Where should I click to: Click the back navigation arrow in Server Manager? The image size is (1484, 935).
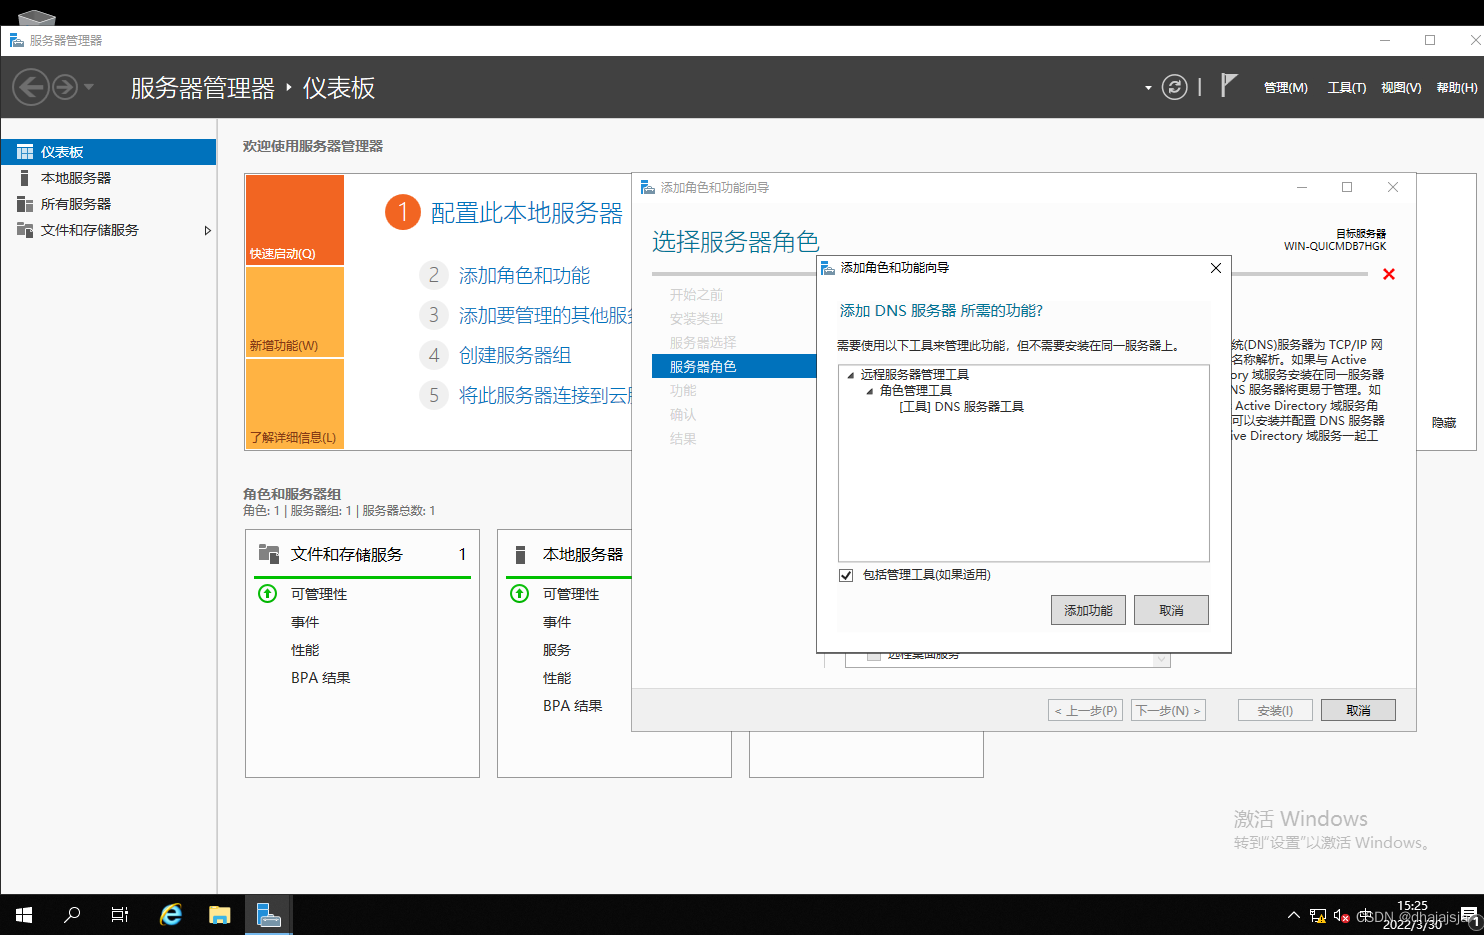point(30,87)
